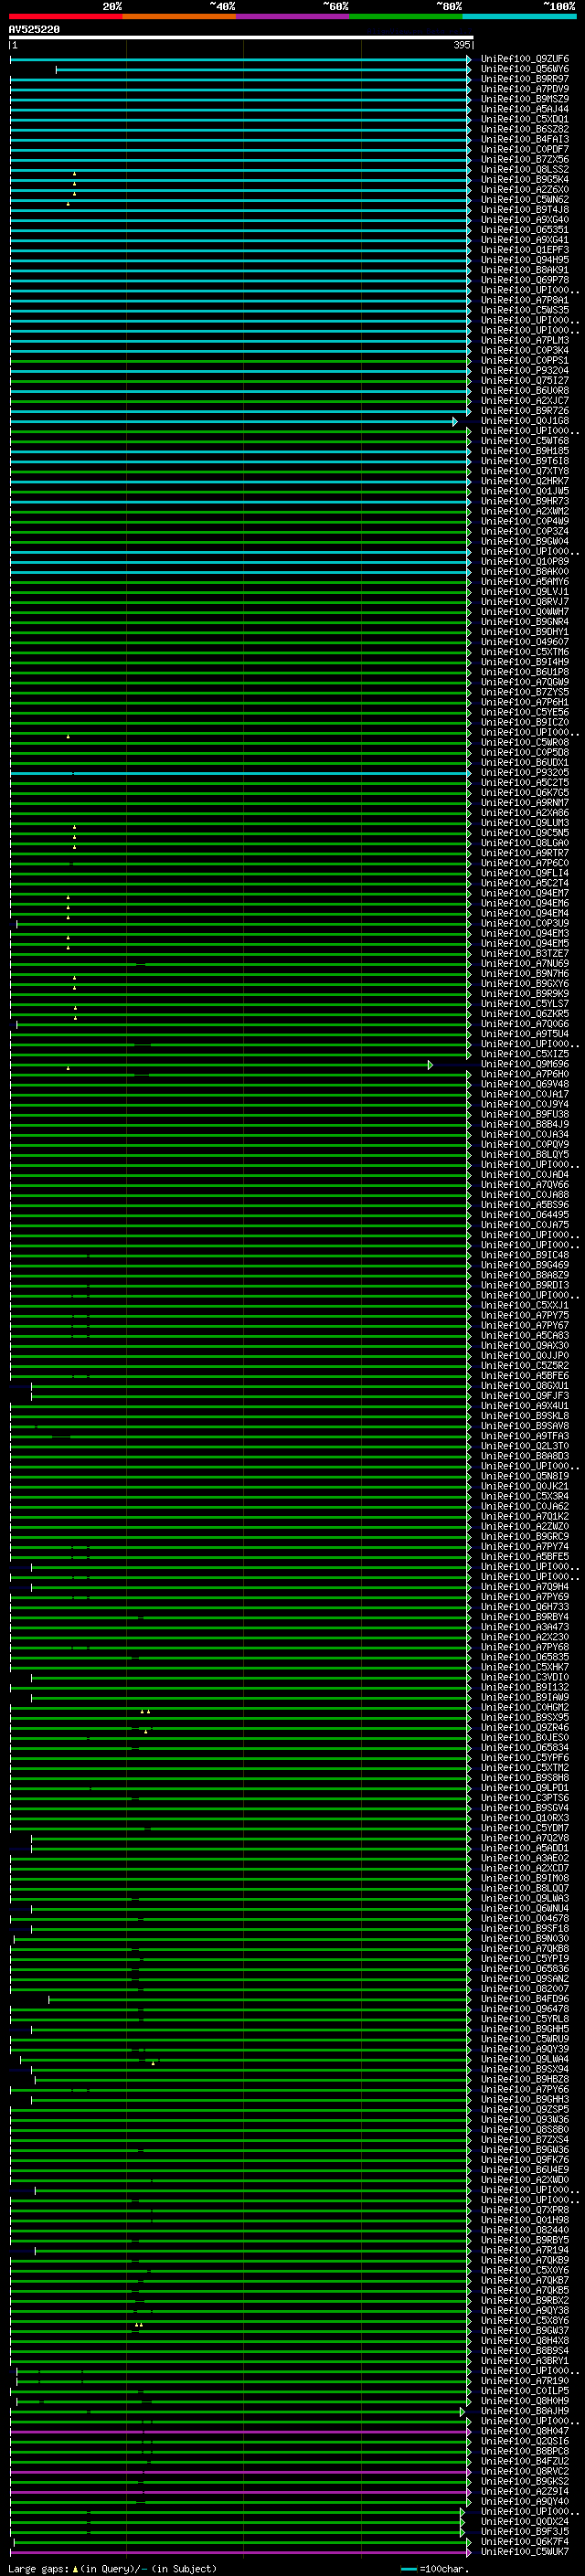This screenshot has width=585, height=2576.
Task: Click the orange ~40% legend segment
Action: tap(179, 16)
